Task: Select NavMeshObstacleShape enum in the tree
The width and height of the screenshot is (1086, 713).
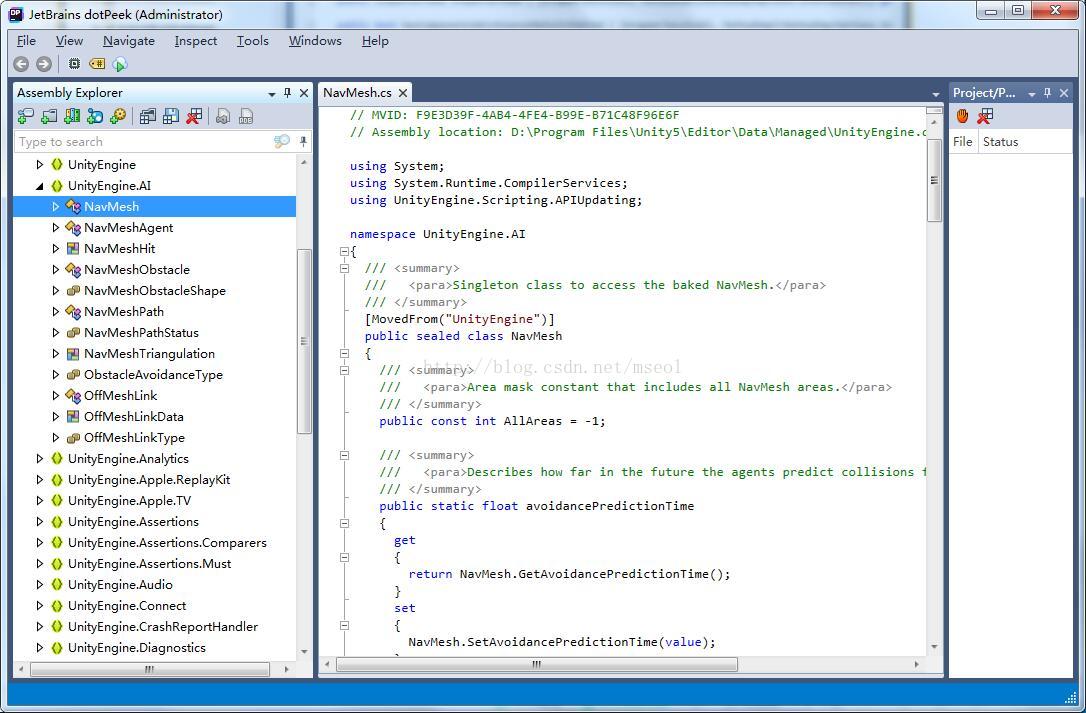Action: (154, 290)
